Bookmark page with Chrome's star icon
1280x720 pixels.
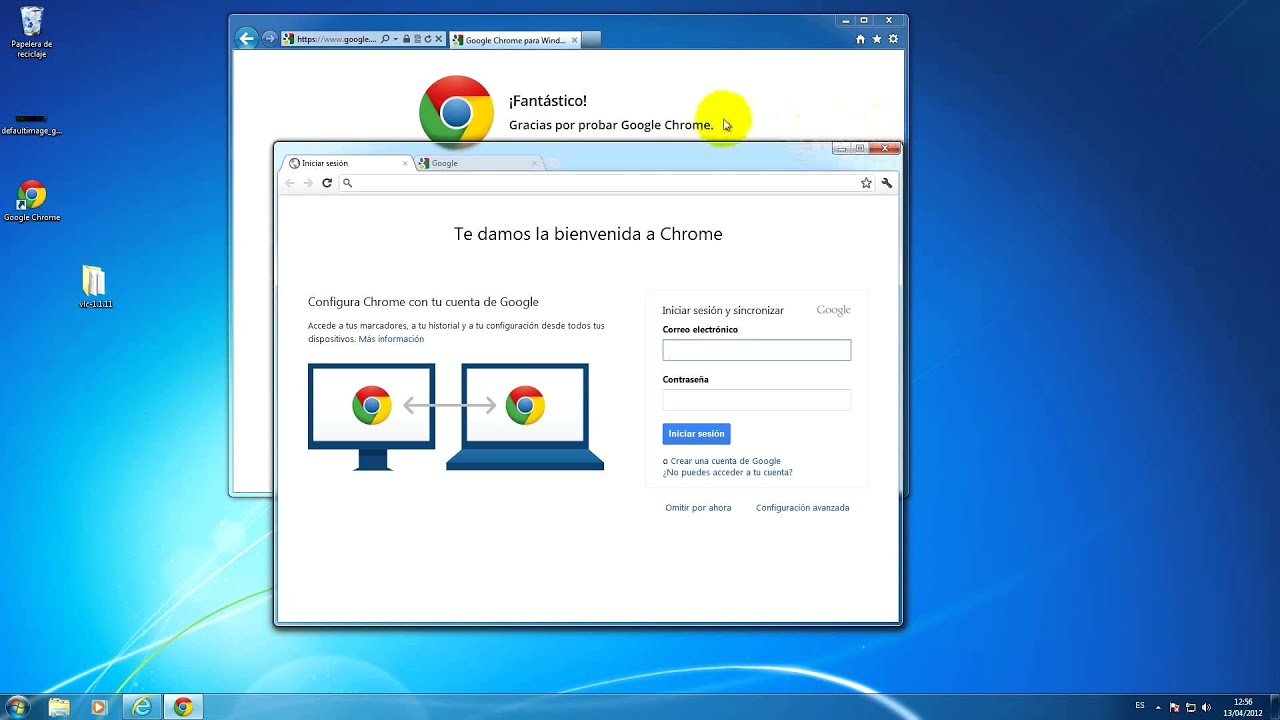tap(866, 183)
